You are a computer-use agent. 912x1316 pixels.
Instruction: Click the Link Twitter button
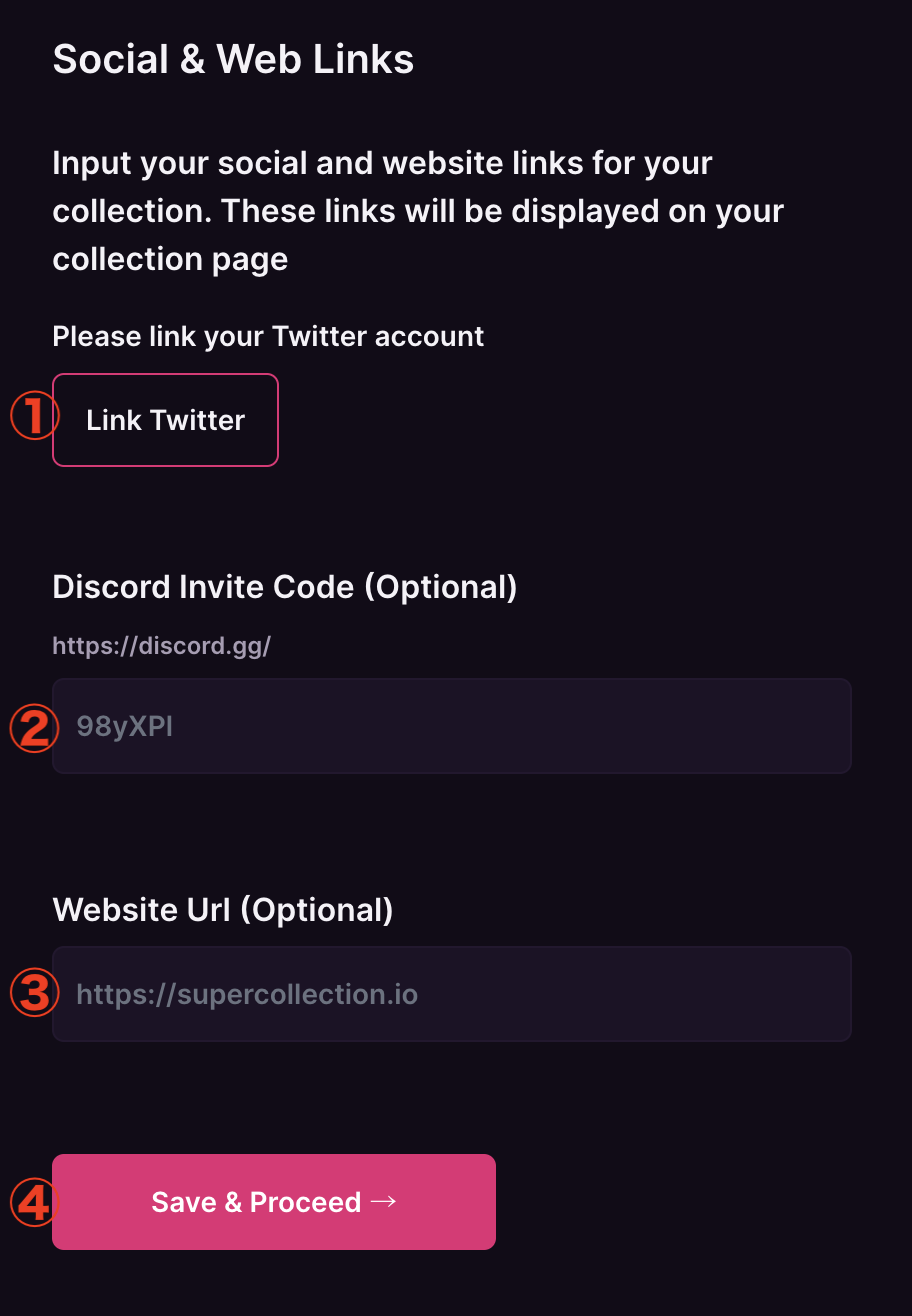coord(165,420)
